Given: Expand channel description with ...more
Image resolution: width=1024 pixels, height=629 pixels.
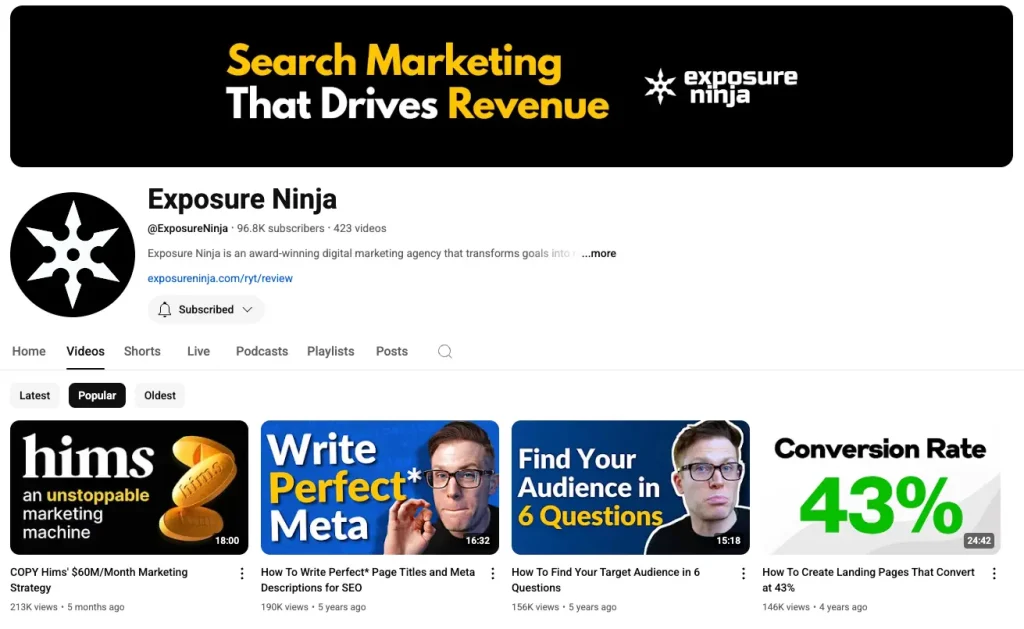Looking at the screenshot, I should [599, 253].
